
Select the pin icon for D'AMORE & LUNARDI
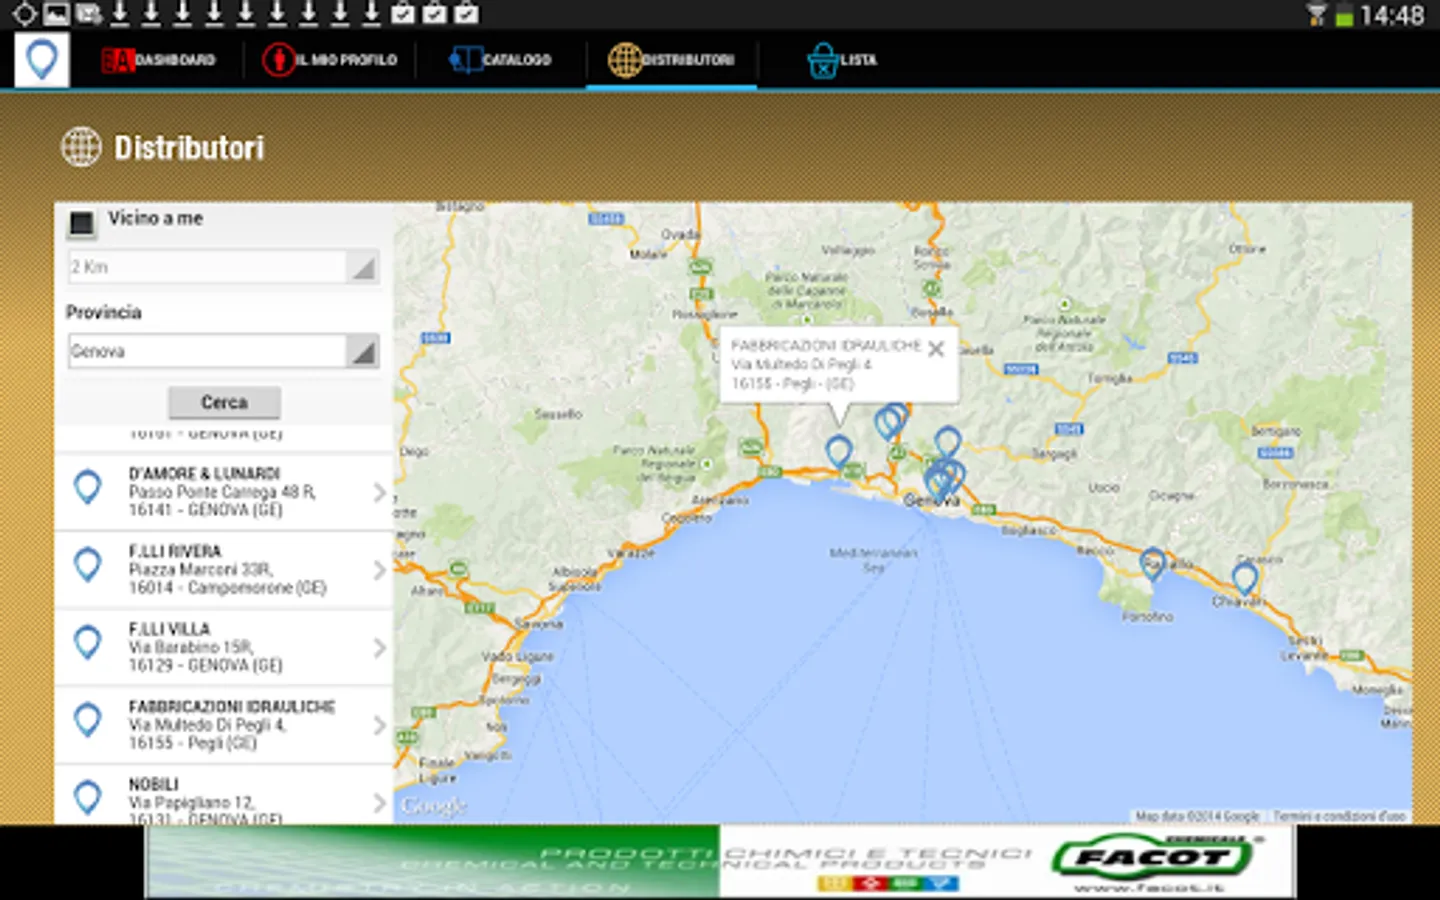(88, 488)
